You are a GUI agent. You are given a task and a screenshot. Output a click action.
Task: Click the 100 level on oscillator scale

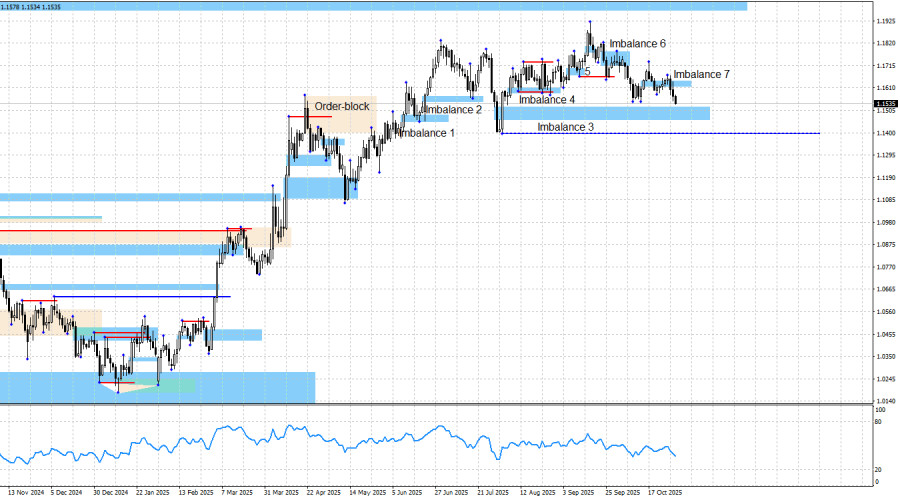pos(880,410)
